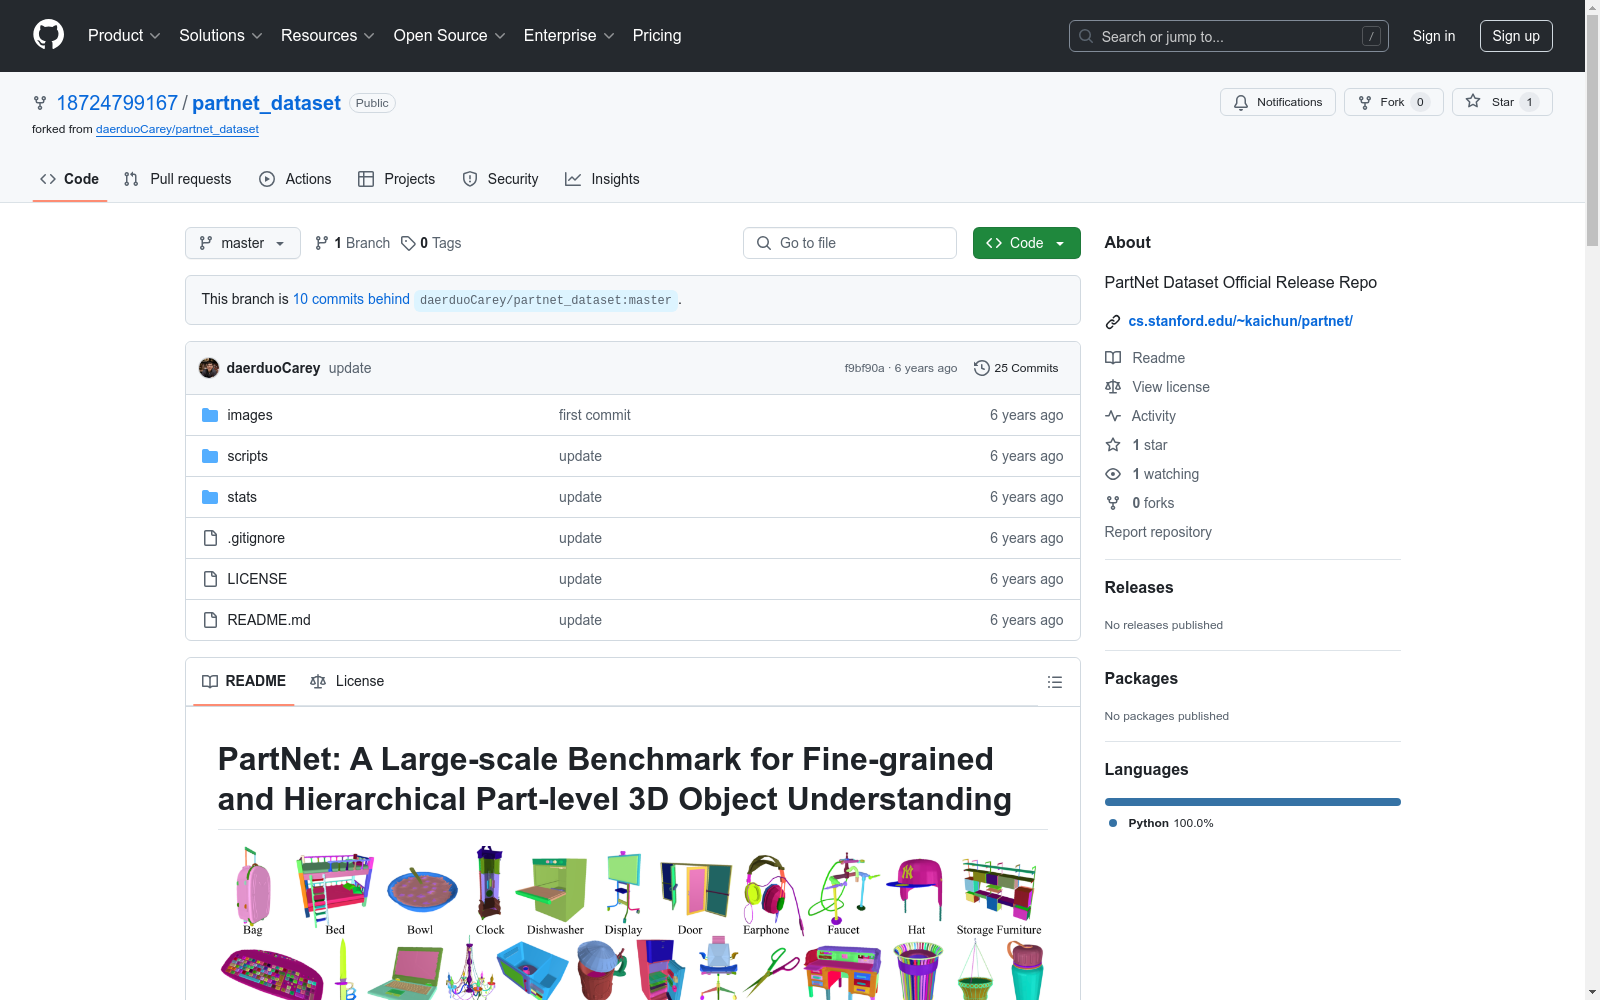
Task: Open the cs.stanford.edu/~kaichun/partnet/ website link
Action: tap(1241, 321)
